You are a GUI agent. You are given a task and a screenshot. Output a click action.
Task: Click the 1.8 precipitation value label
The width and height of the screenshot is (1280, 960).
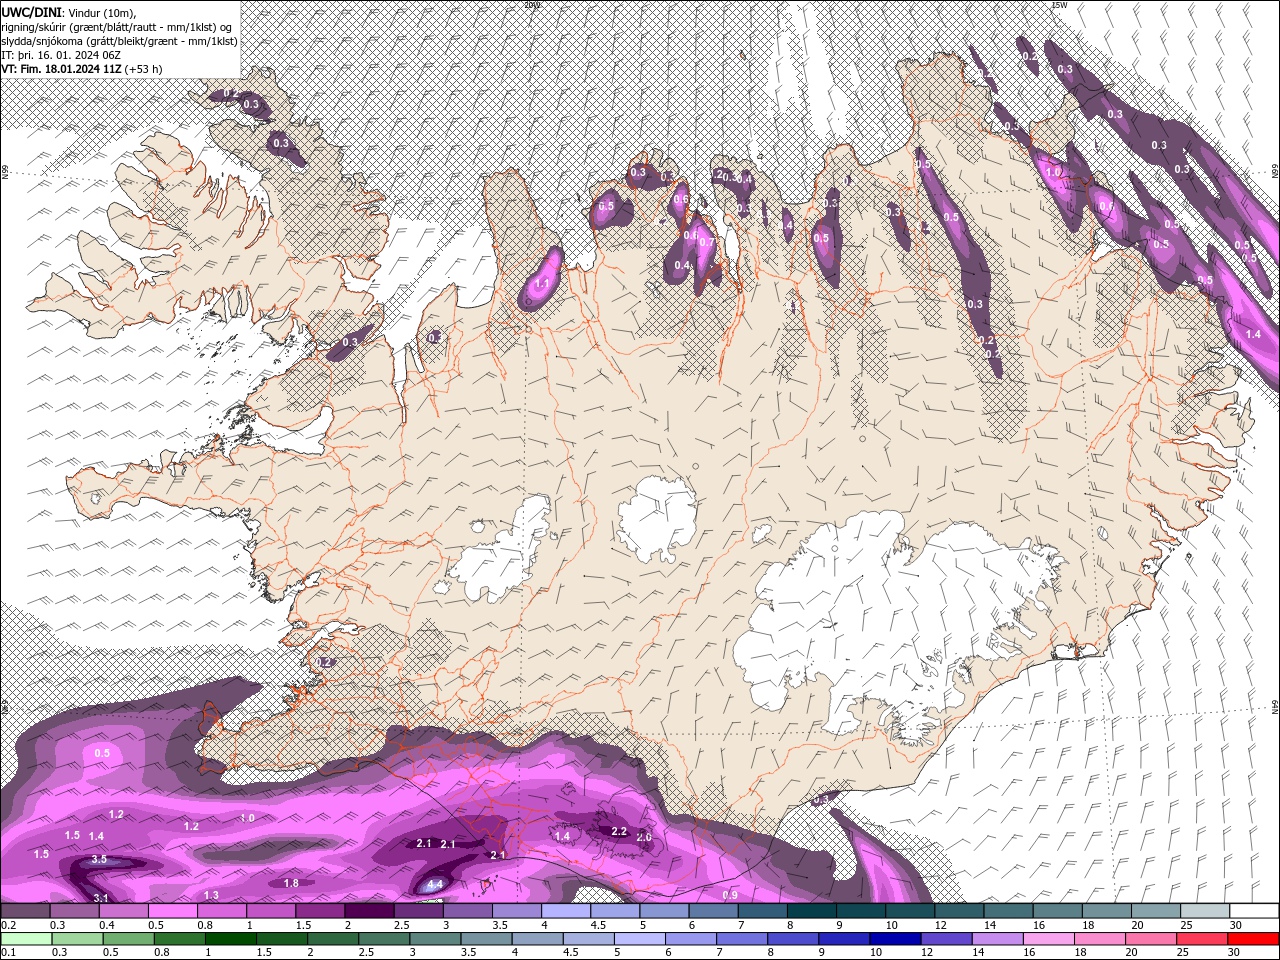coord(291,884)
